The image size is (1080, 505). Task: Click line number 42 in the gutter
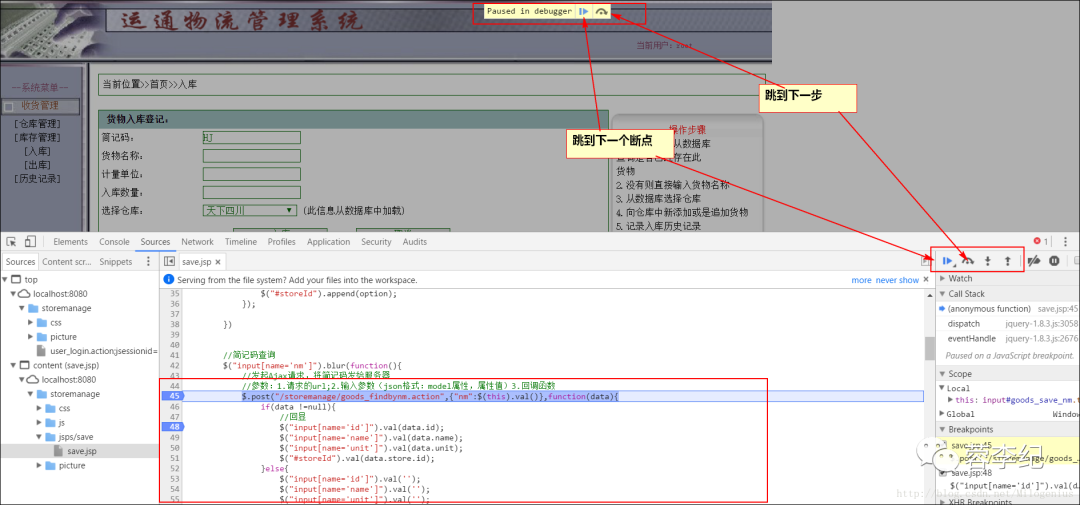[174, 365]
